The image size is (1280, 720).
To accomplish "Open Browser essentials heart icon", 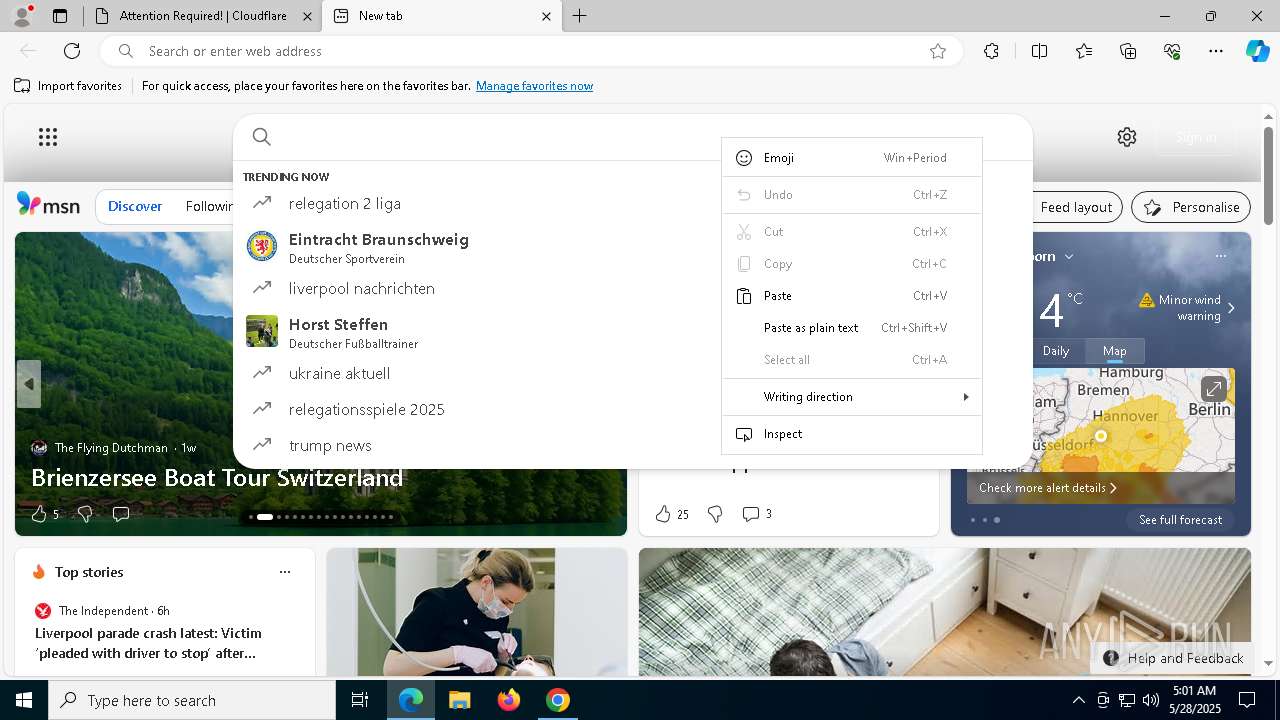I will (x=1172, y=51).
